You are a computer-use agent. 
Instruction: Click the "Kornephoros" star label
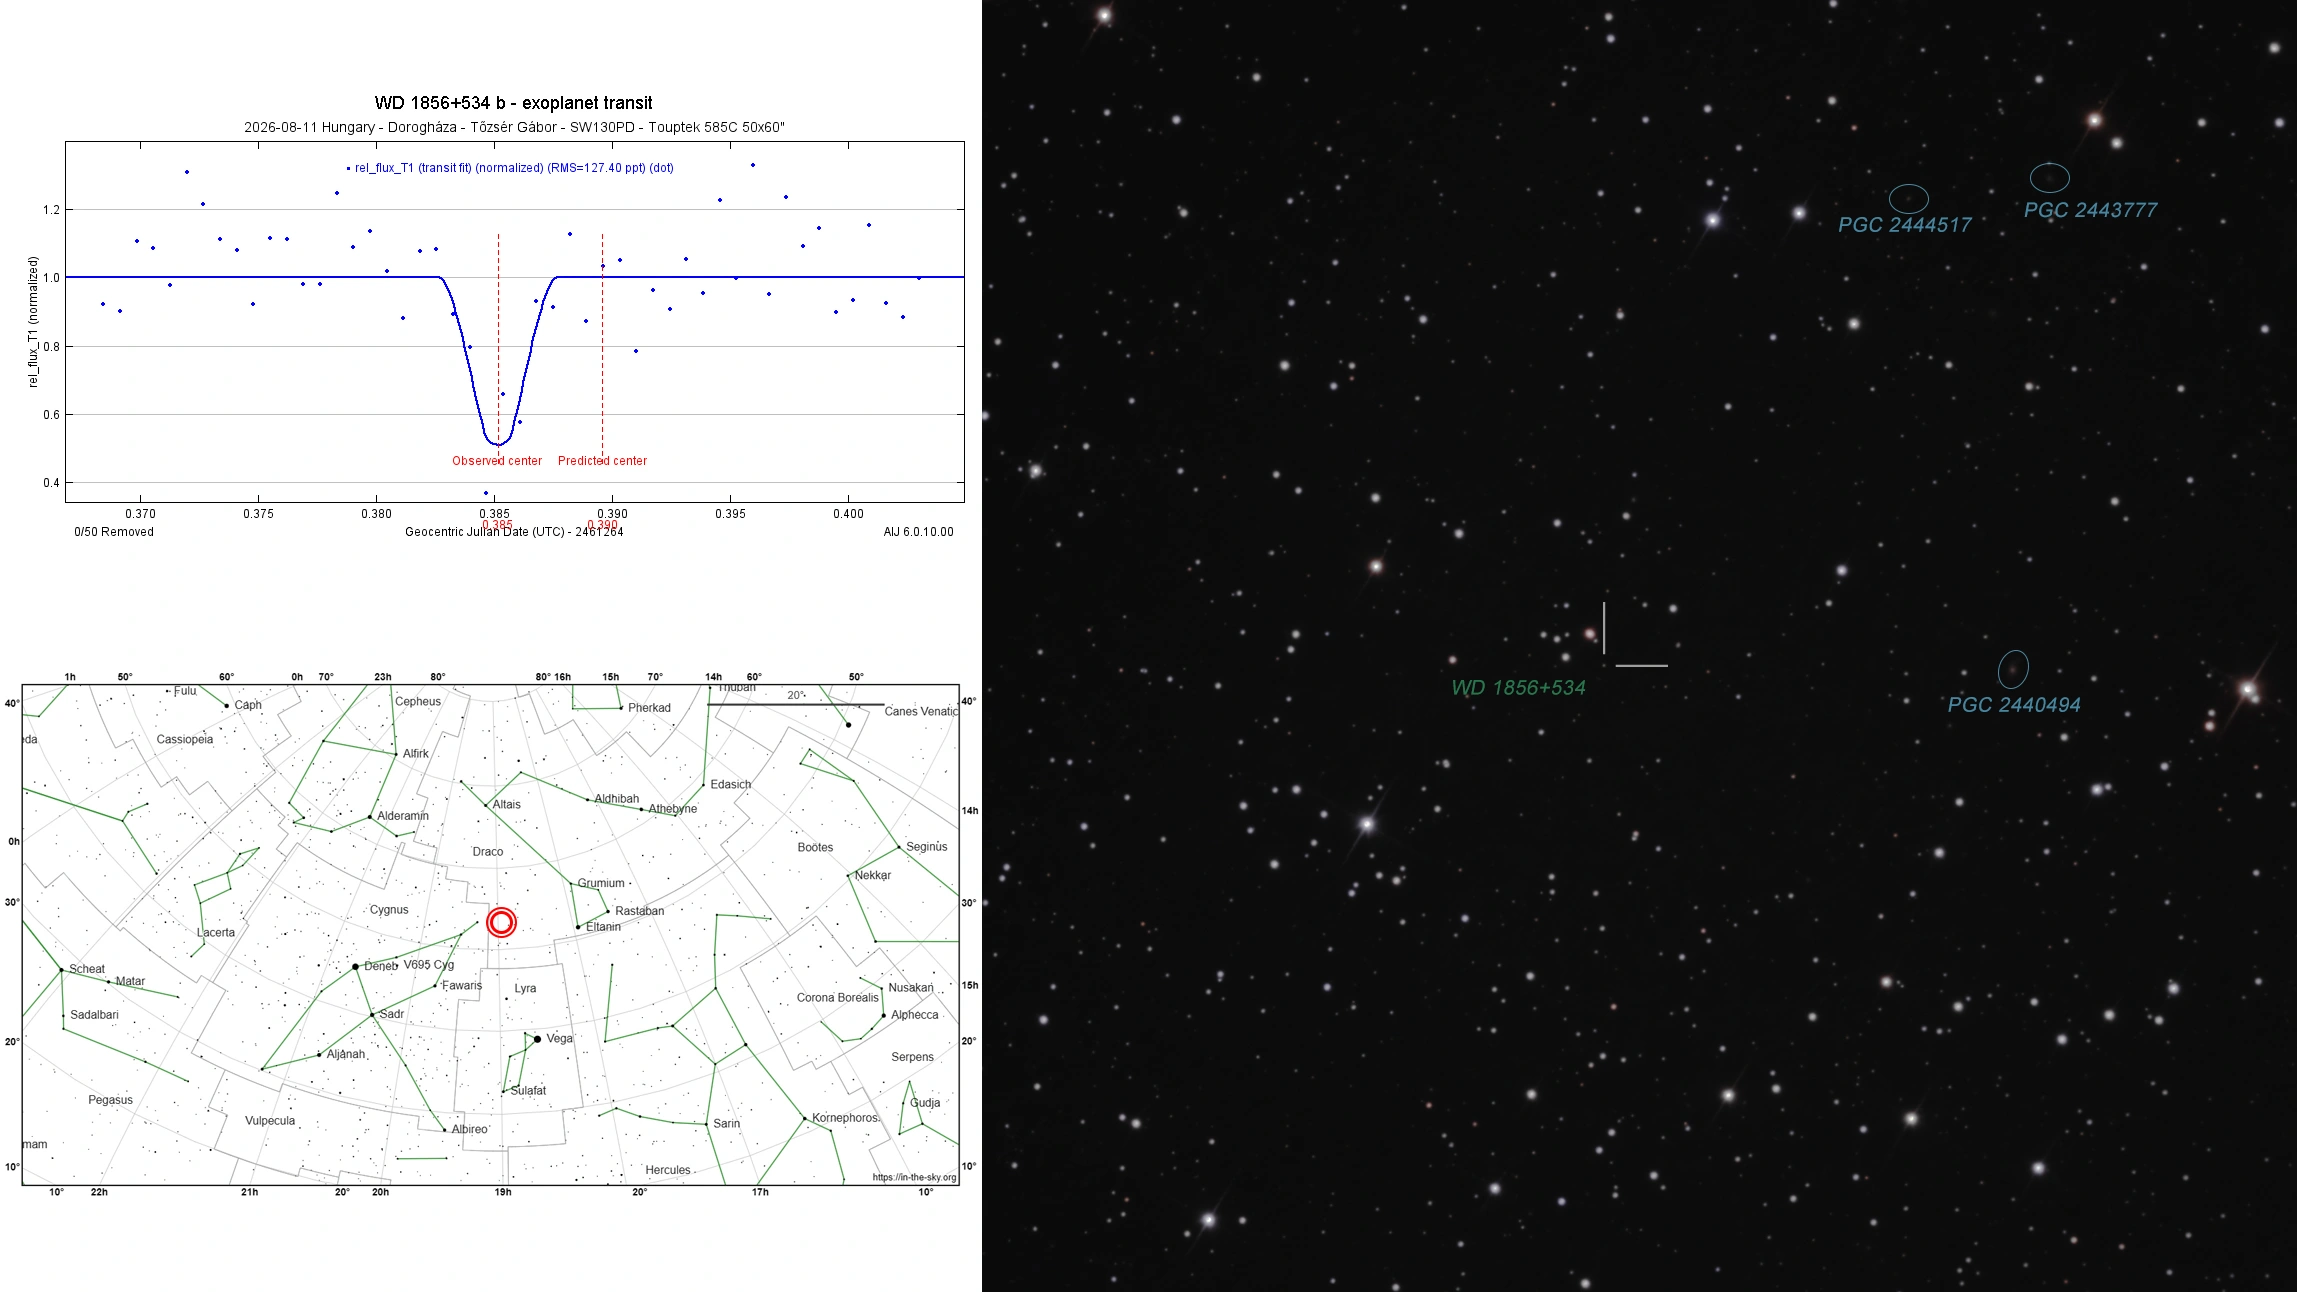(x=845, y=1118)
